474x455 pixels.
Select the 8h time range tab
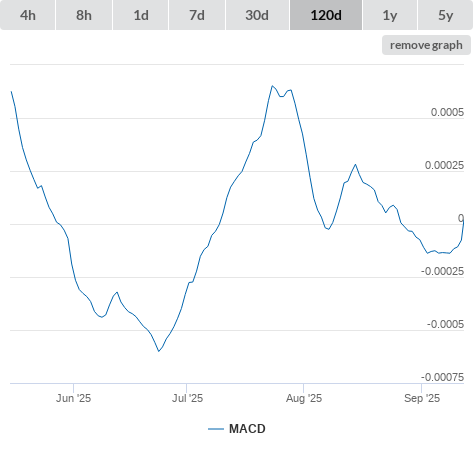coord(84,15)
